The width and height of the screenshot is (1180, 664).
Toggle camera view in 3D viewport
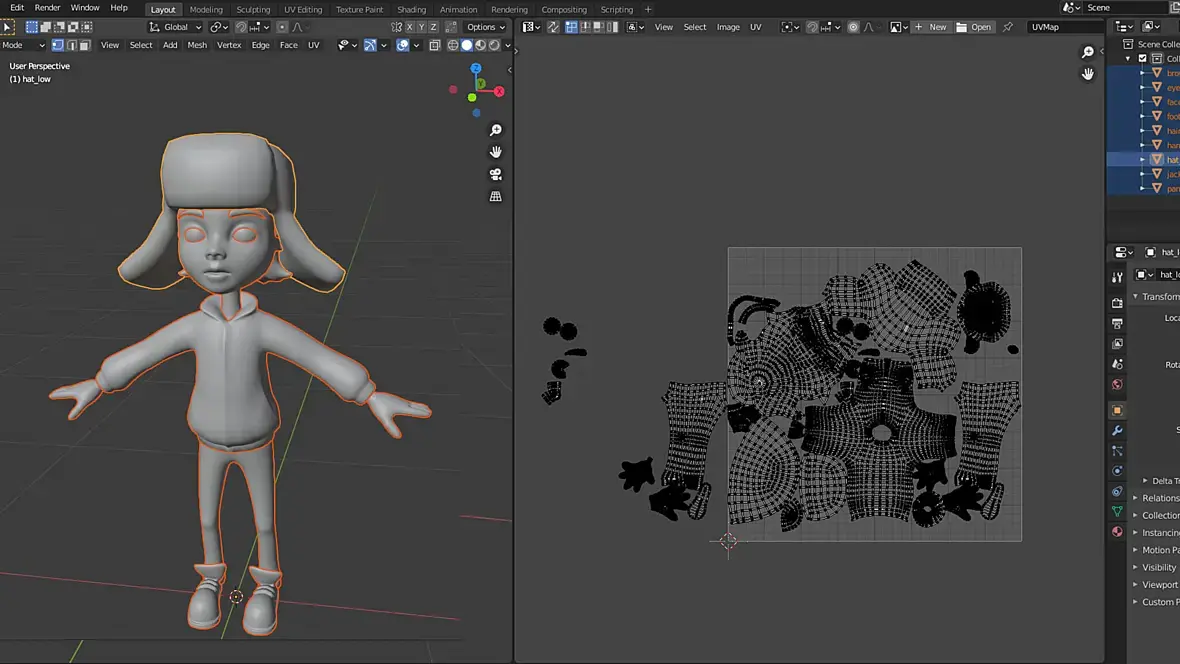coord(495,174)
